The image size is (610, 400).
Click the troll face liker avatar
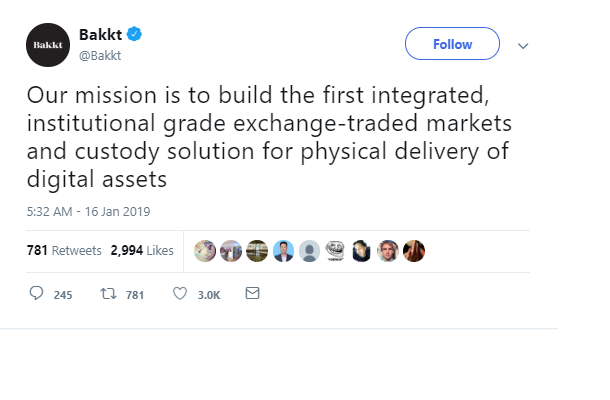pos(337,250)
